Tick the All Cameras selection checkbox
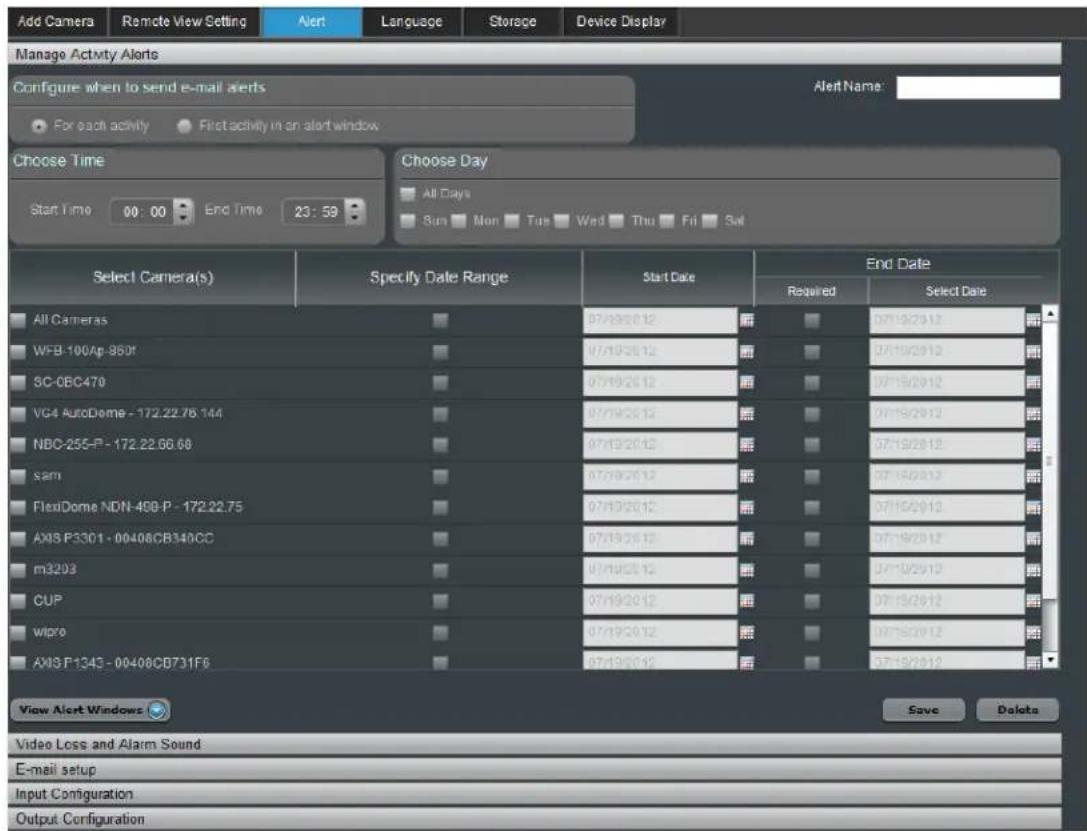Viewport: 1087px width, 831px height. (x=18, y=320)
